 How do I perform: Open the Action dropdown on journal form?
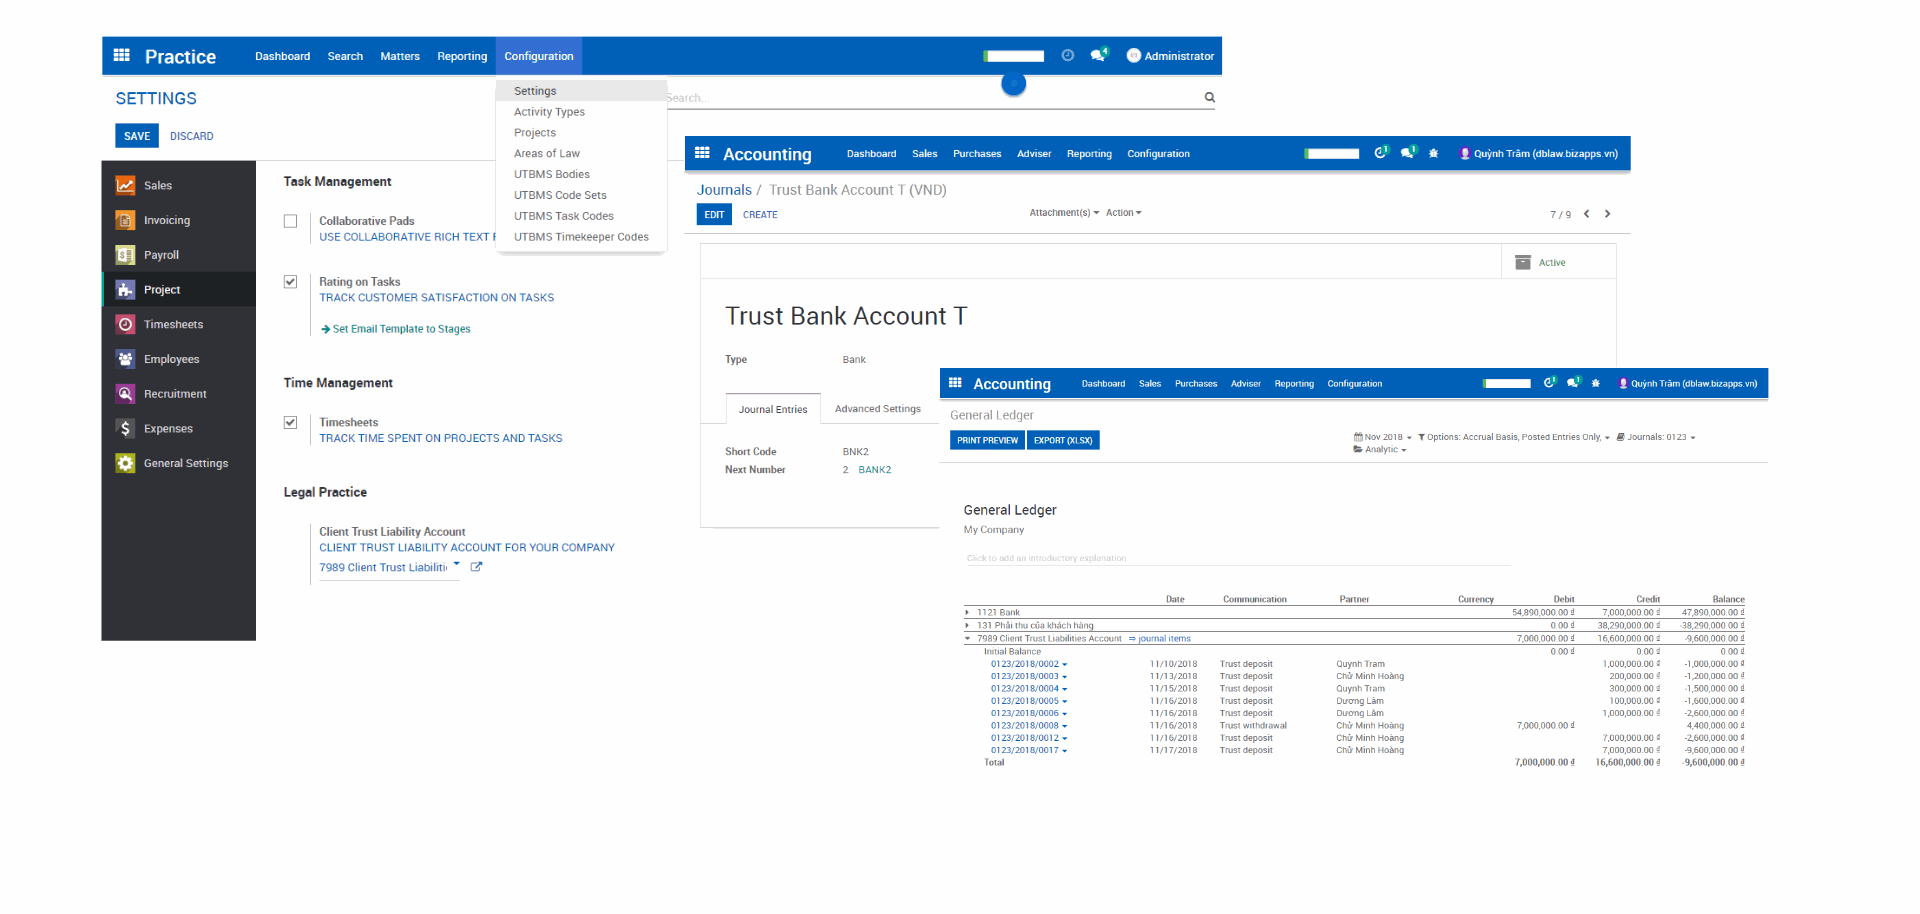click(1123, 213)
